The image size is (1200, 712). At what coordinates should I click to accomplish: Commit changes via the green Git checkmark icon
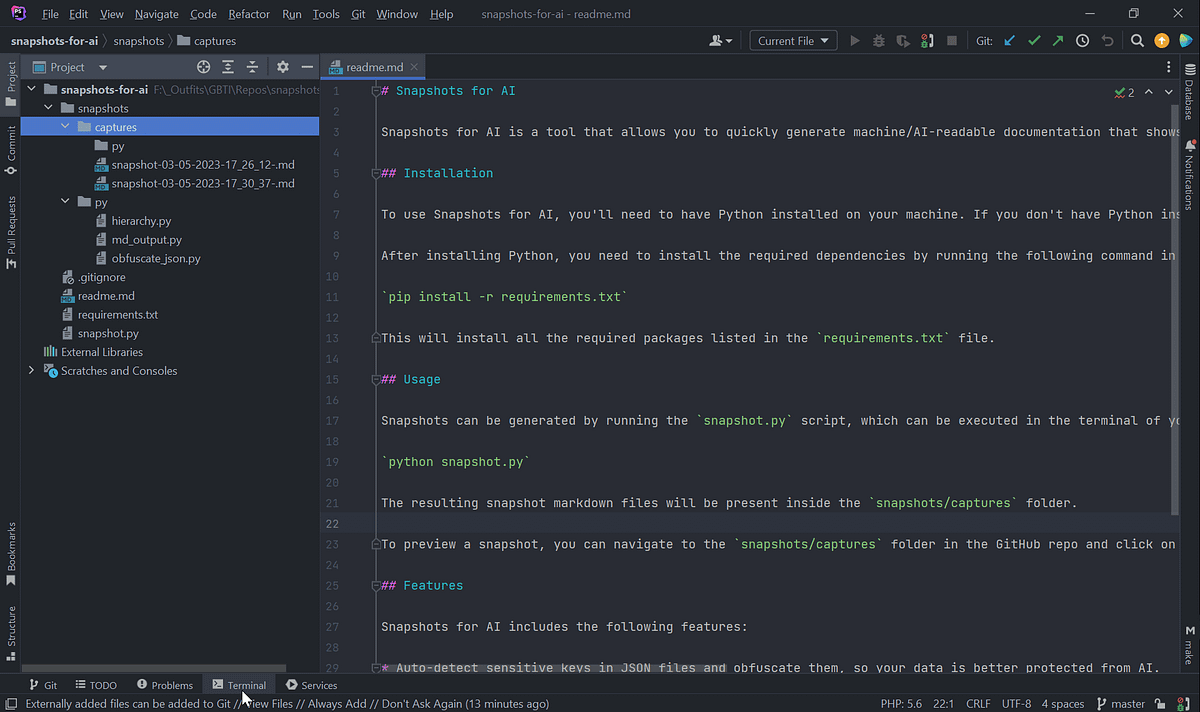(x=1034, y=40)
